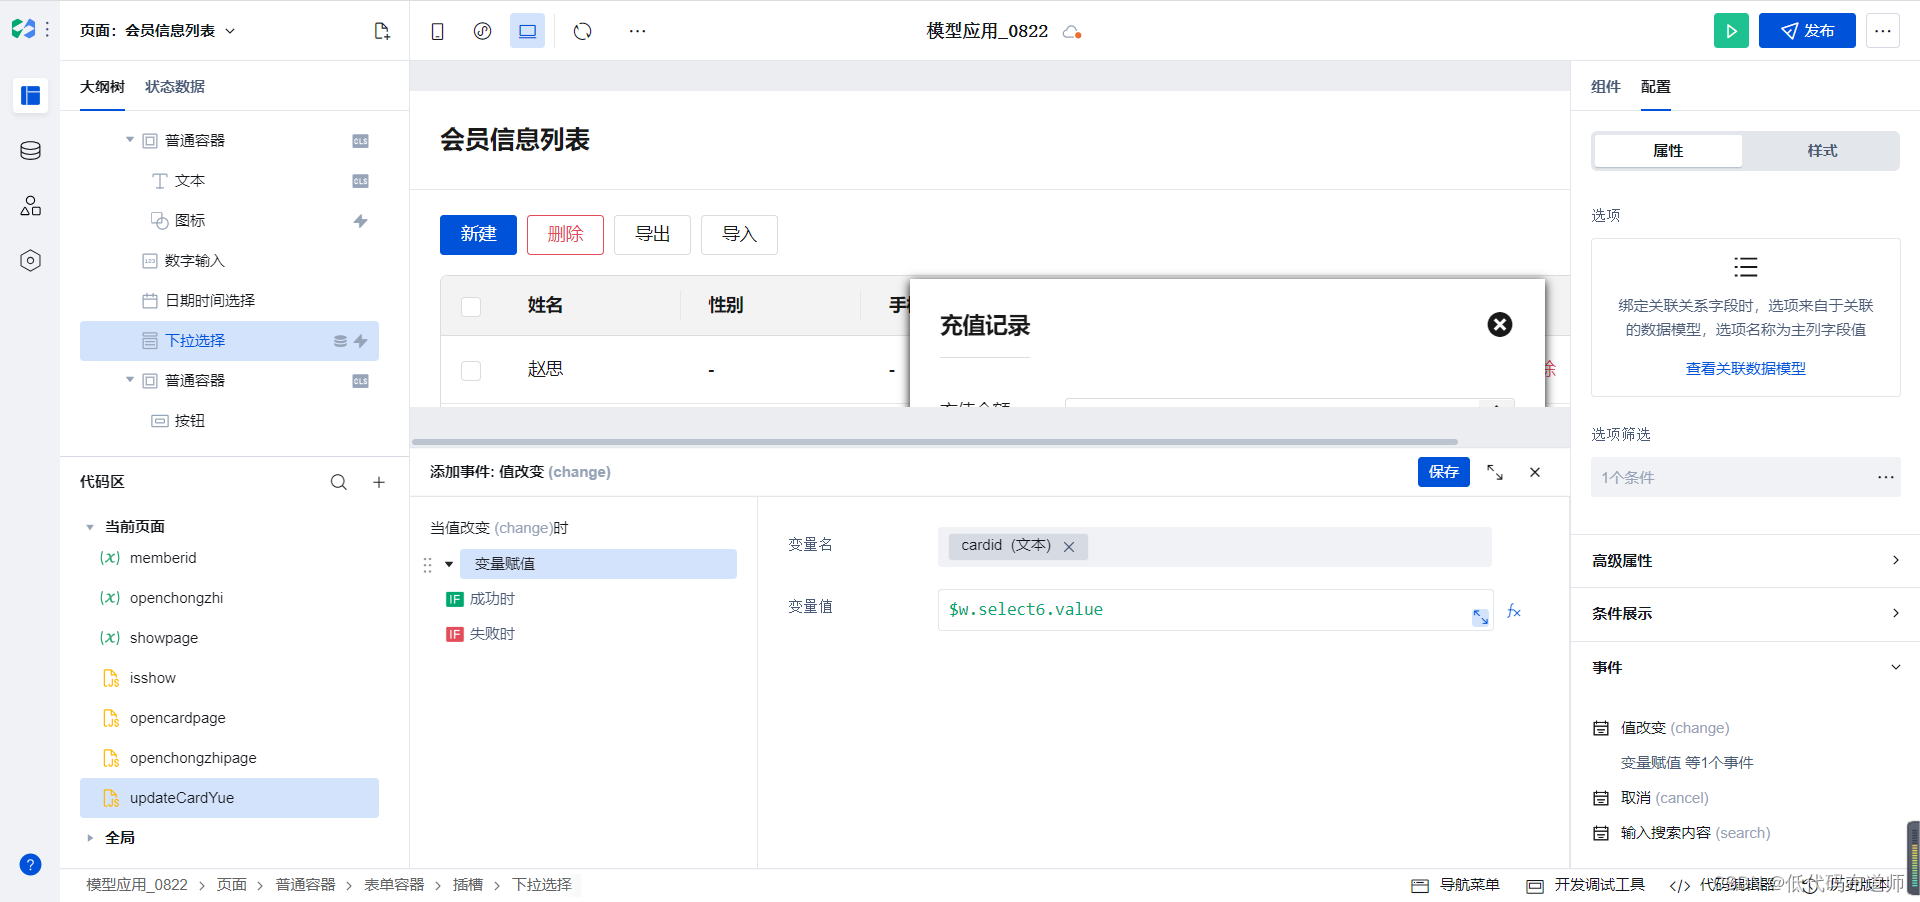Viewport: 1920px width, 902px height.
Task: Click the new page file icon
Action: point(381,31)
